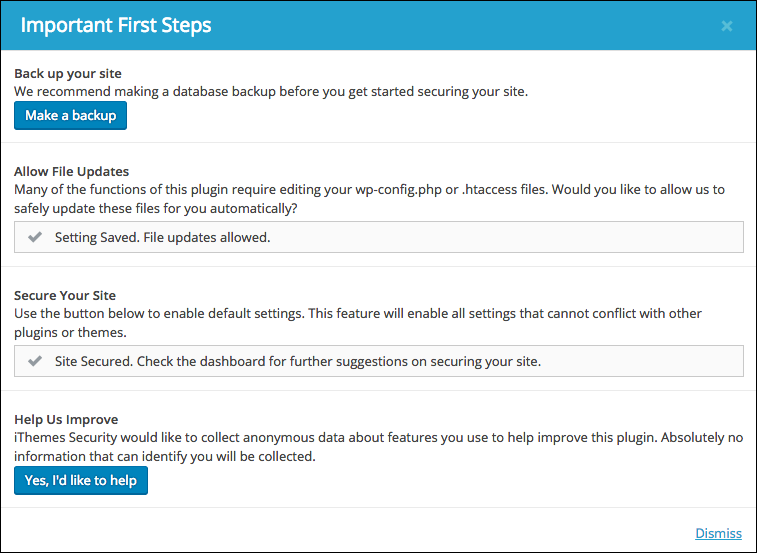The width and height of the screenshot is (757, 553).
Task: Click the Back up your site heading
Action: point(68,73)
